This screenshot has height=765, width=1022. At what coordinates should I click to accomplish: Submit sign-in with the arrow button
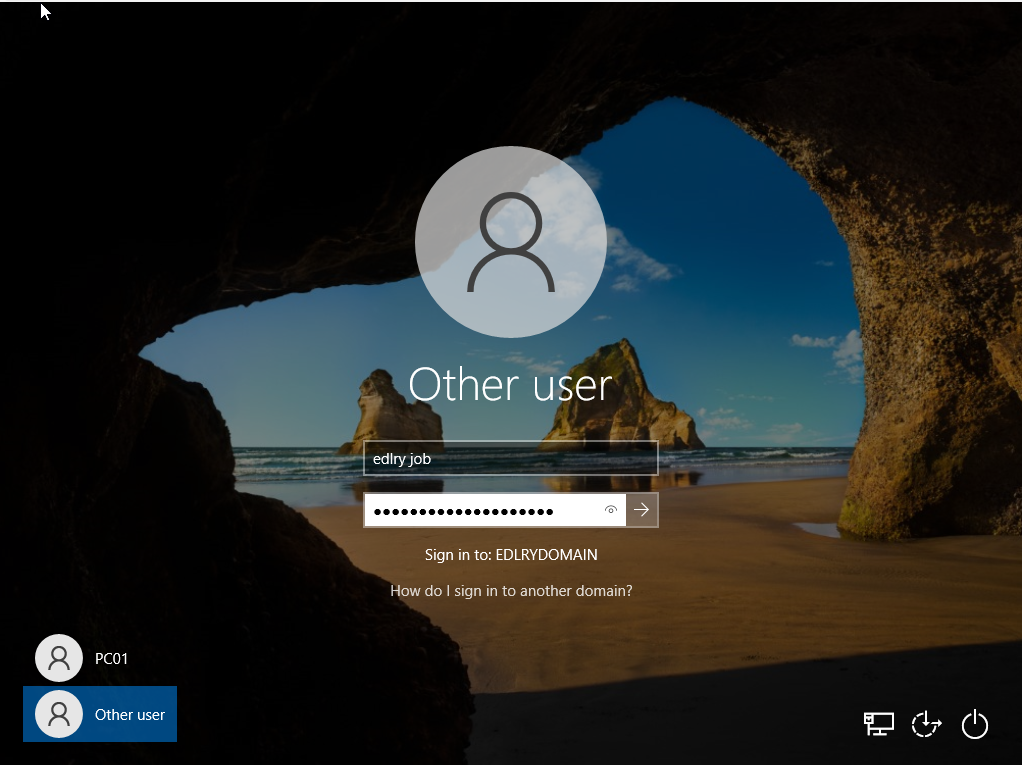coord(642,510)
